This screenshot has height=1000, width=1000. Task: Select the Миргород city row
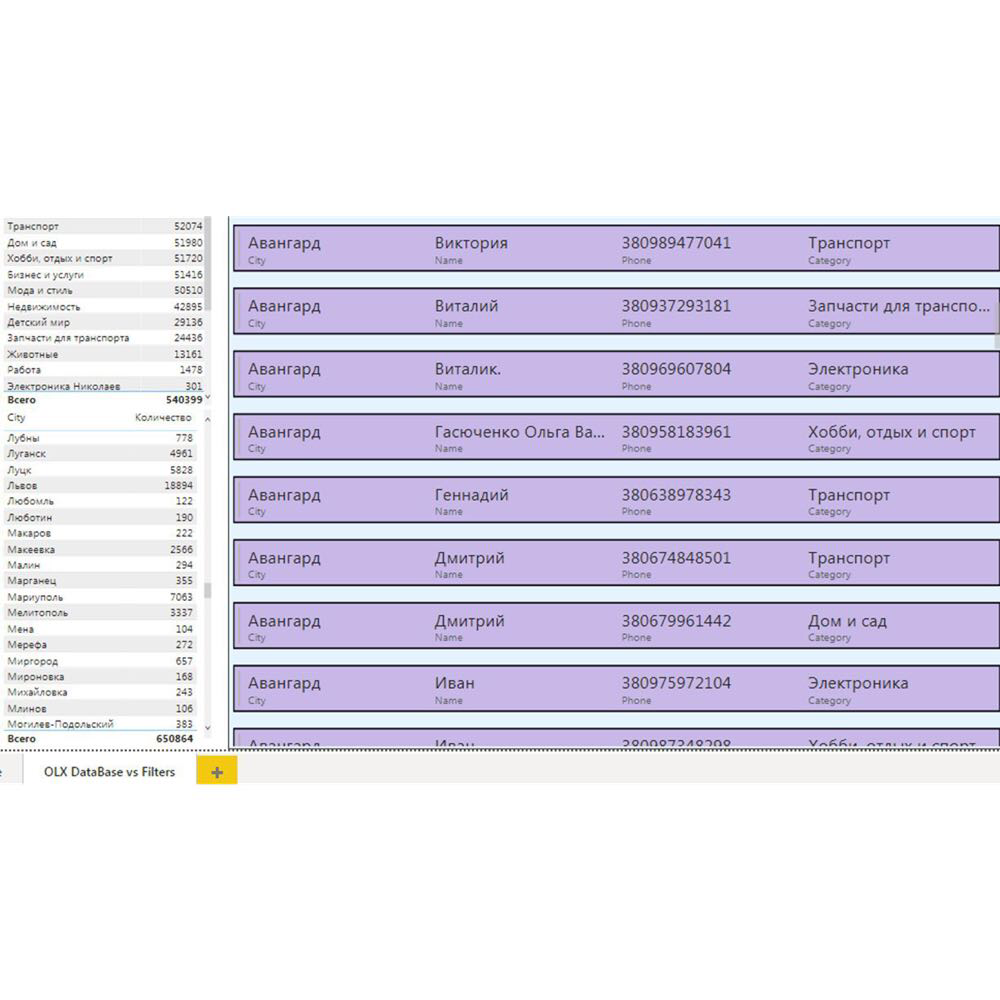click(x=100, y=661)
